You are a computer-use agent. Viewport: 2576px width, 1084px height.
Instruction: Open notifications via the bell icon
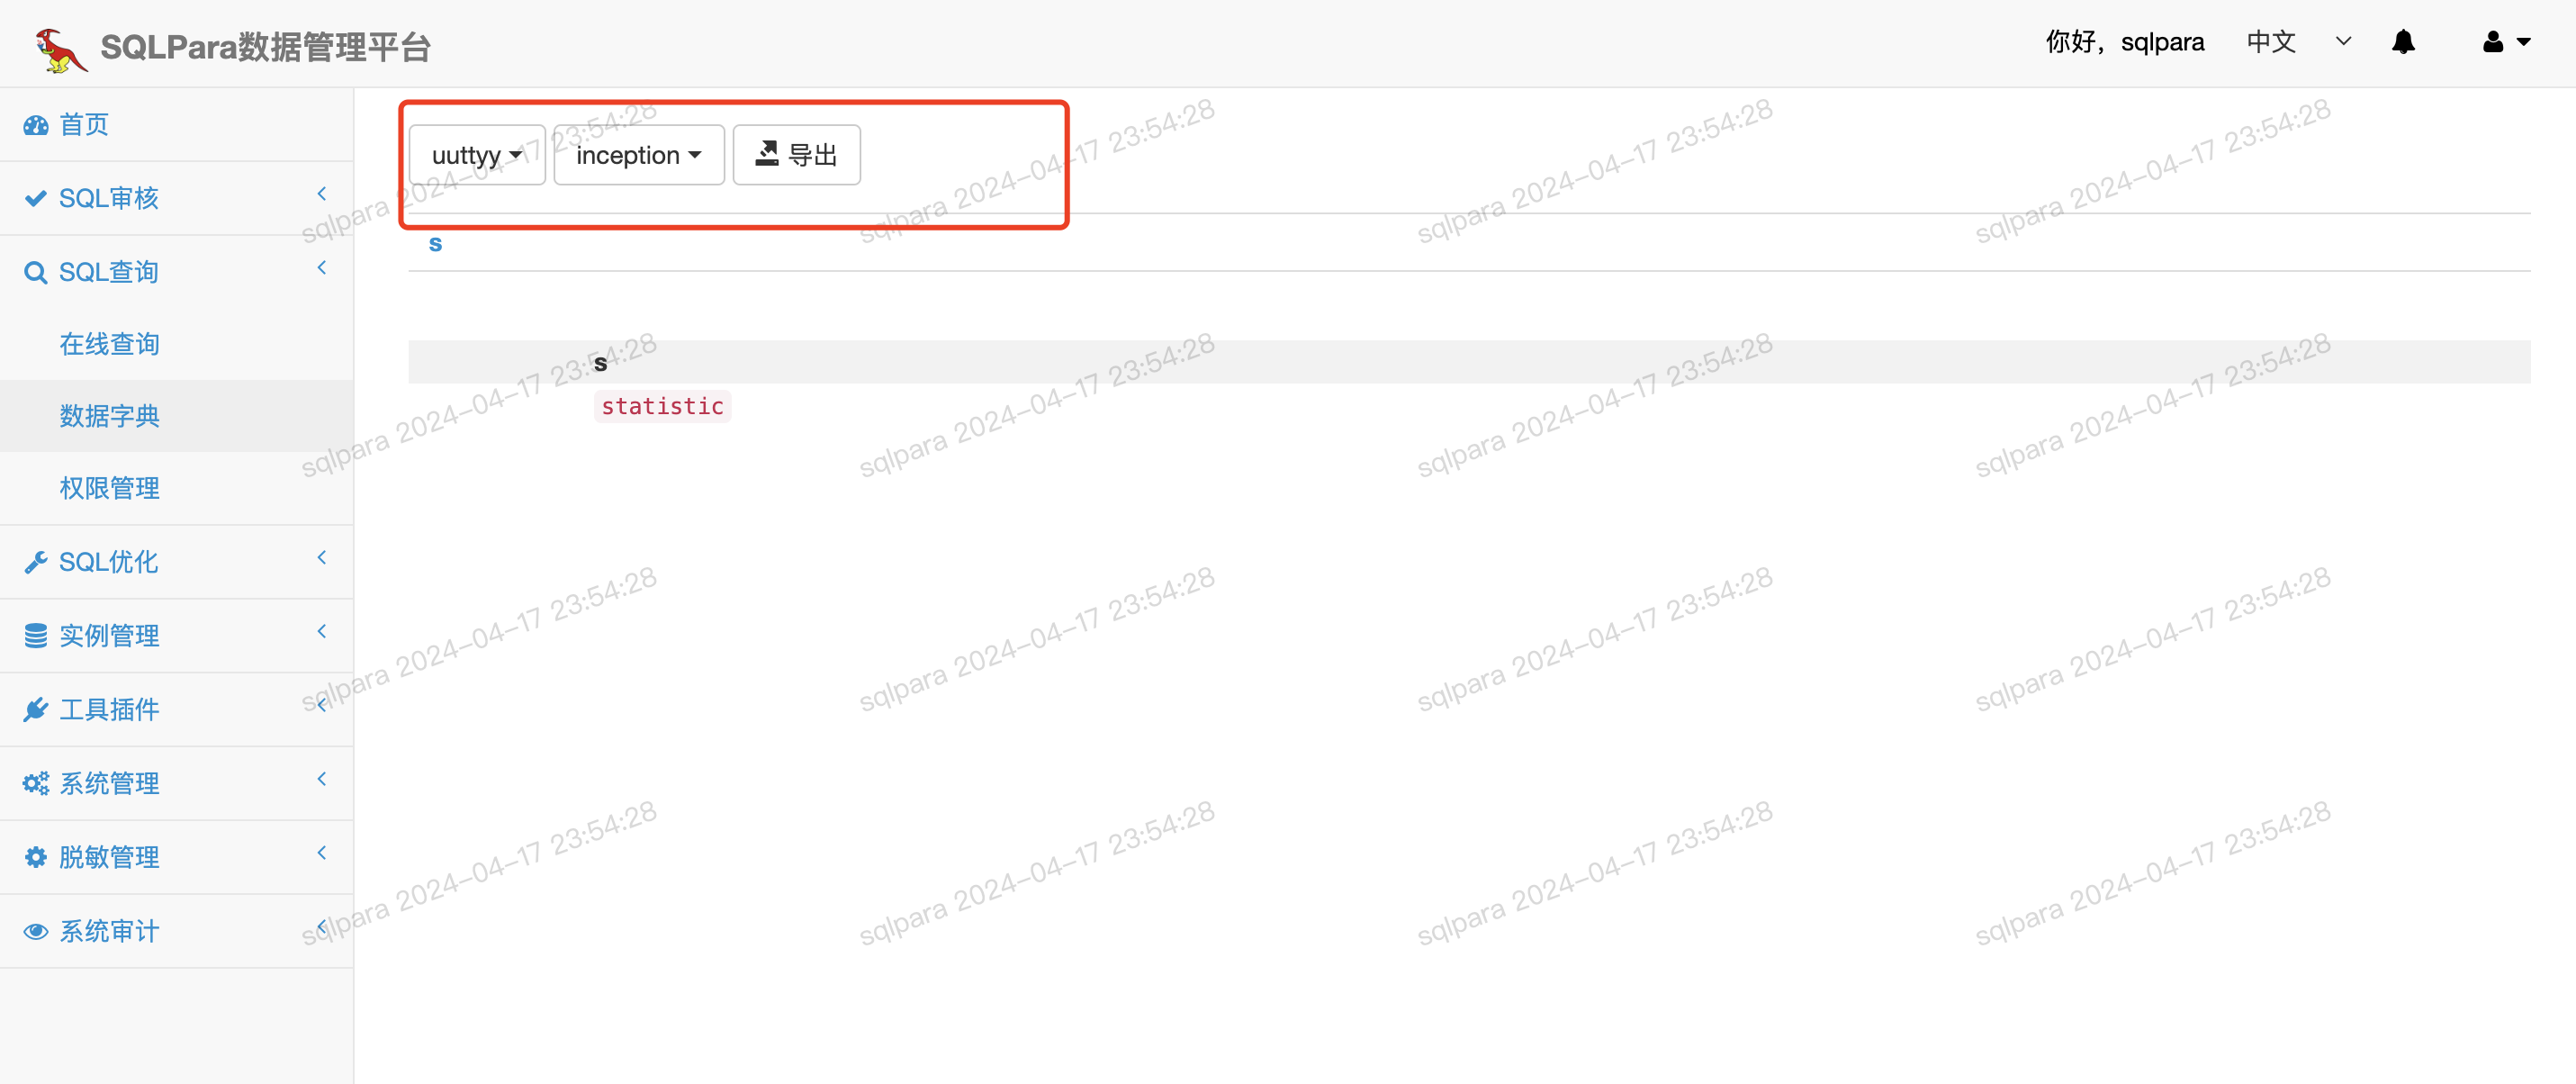tap(2403, 42)
